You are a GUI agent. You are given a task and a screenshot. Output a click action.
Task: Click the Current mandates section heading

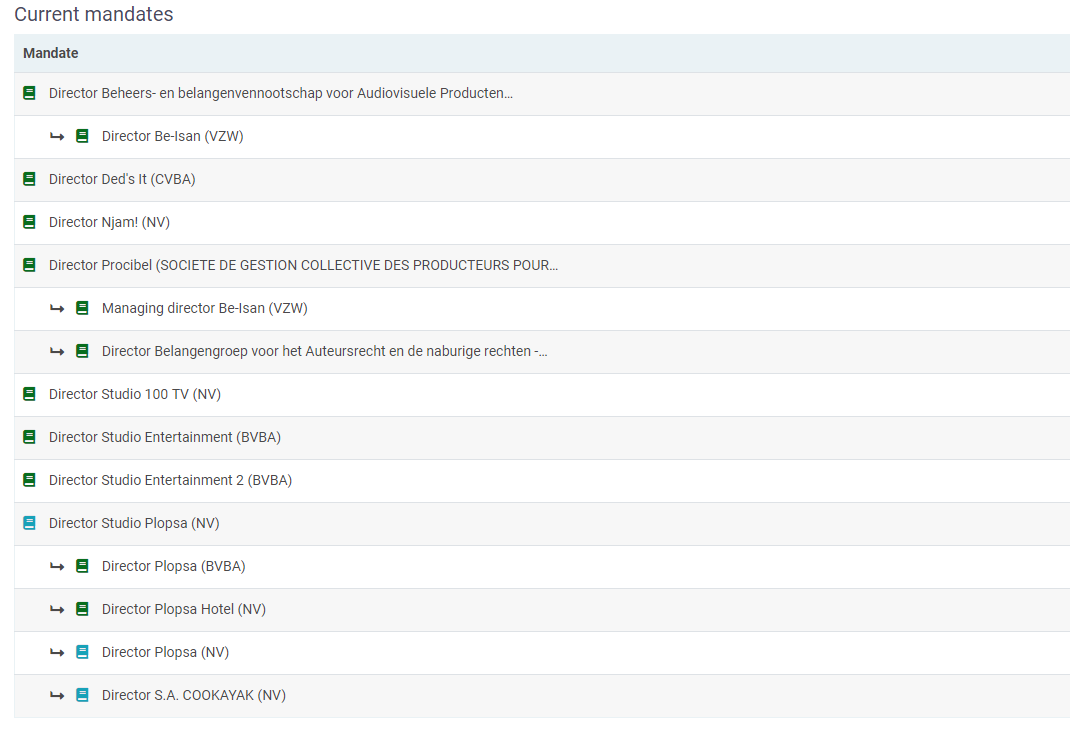[x=94, y=14]
